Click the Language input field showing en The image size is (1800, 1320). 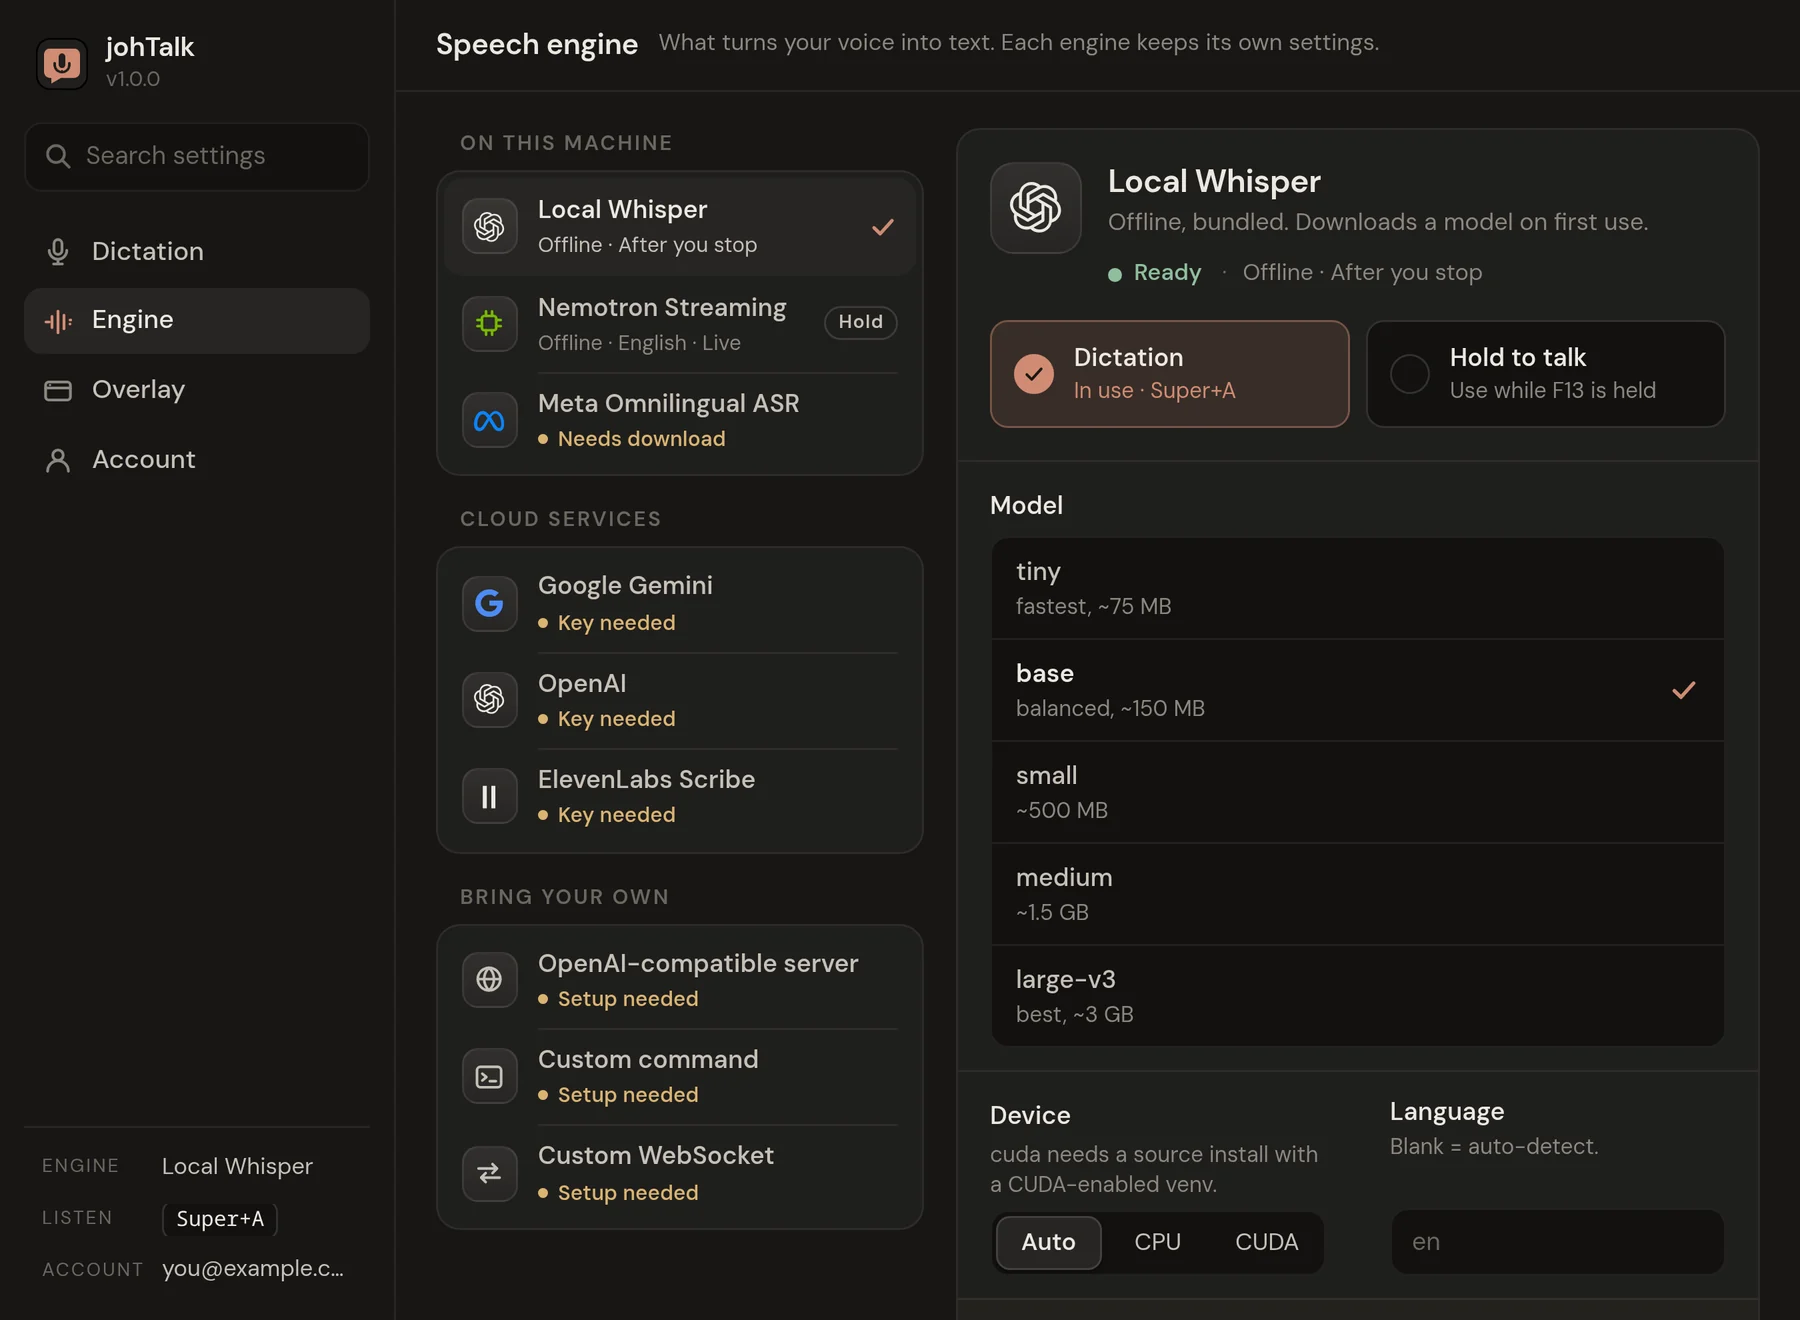point(1557,1242)
